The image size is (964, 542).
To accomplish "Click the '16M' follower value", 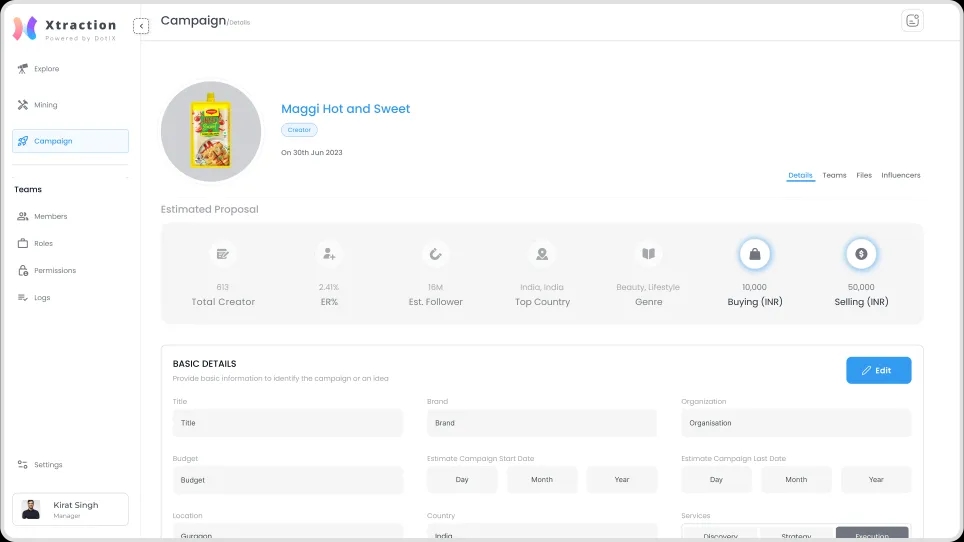I will [435, 288].
